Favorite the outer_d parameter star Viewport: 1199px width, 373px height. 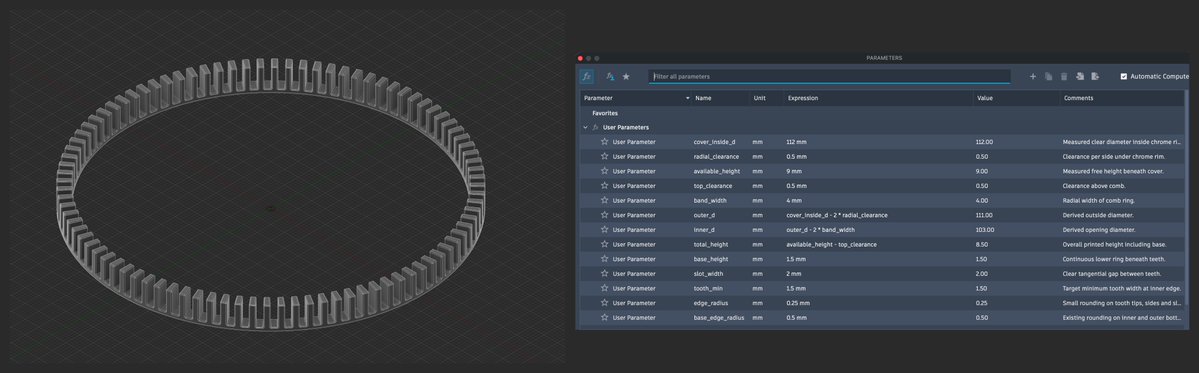[604, 215]
